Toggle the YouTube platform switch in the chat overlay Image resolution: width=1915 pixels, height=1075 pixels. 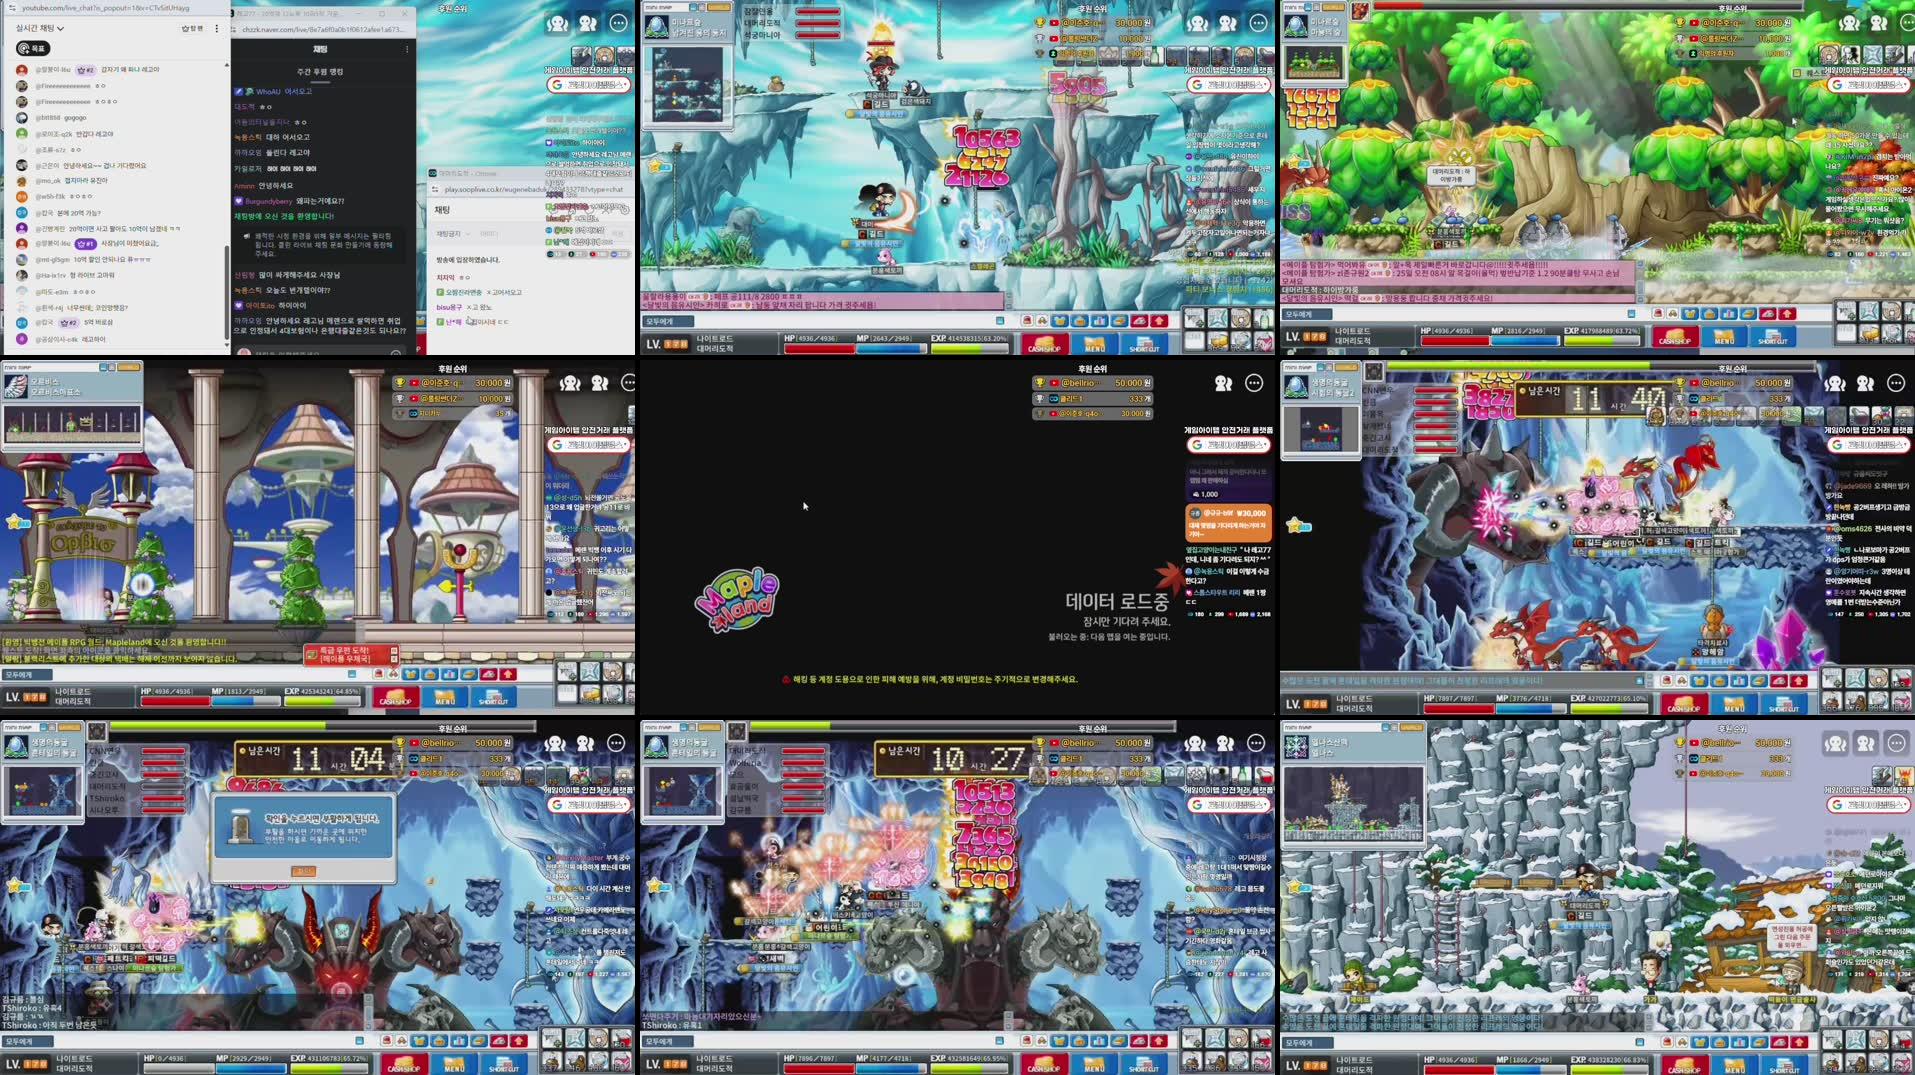point(594,255)
